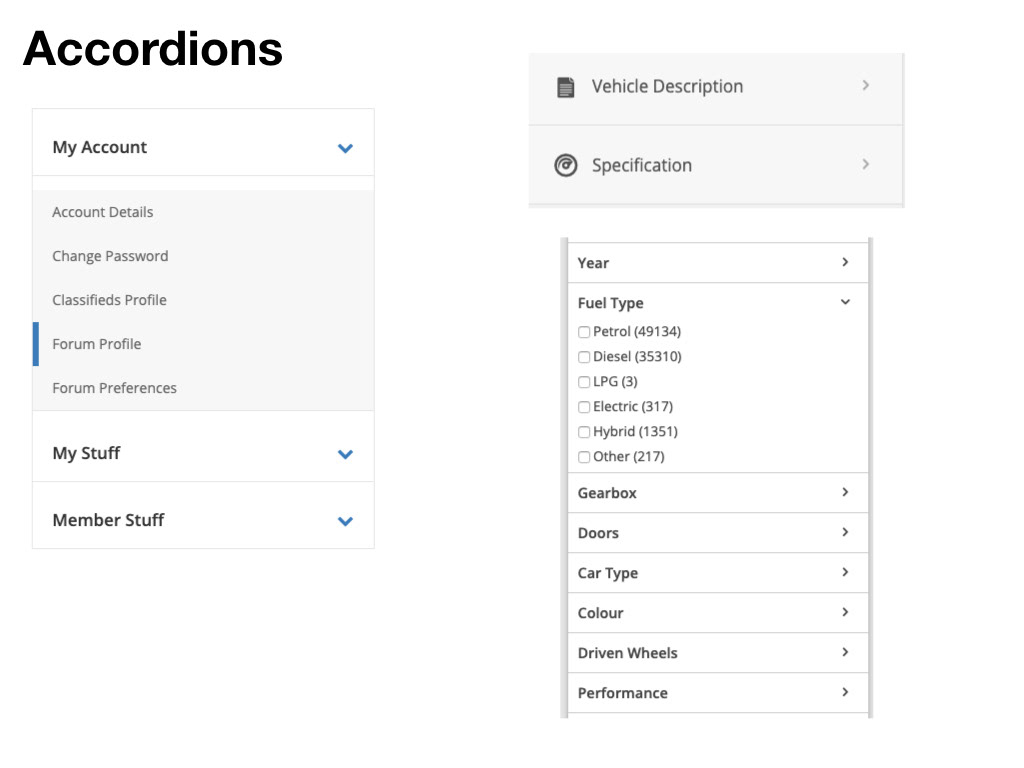Expand My Stuff with the blue chevron
This screenshot has width=1024, height=768.
click(x=345, y=454)
